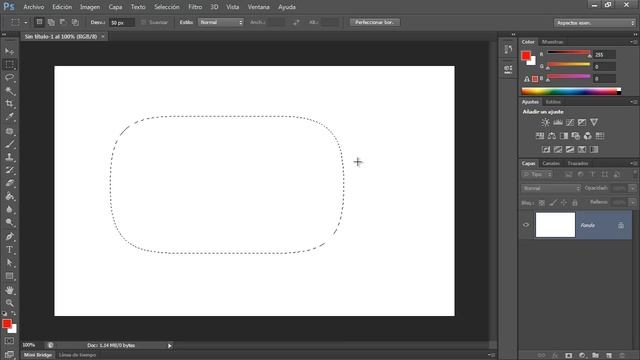Image resolution: width=640 pixels, height=360 pixels.
Task: Open the Color panel options menu
Action: click(633, 42)
